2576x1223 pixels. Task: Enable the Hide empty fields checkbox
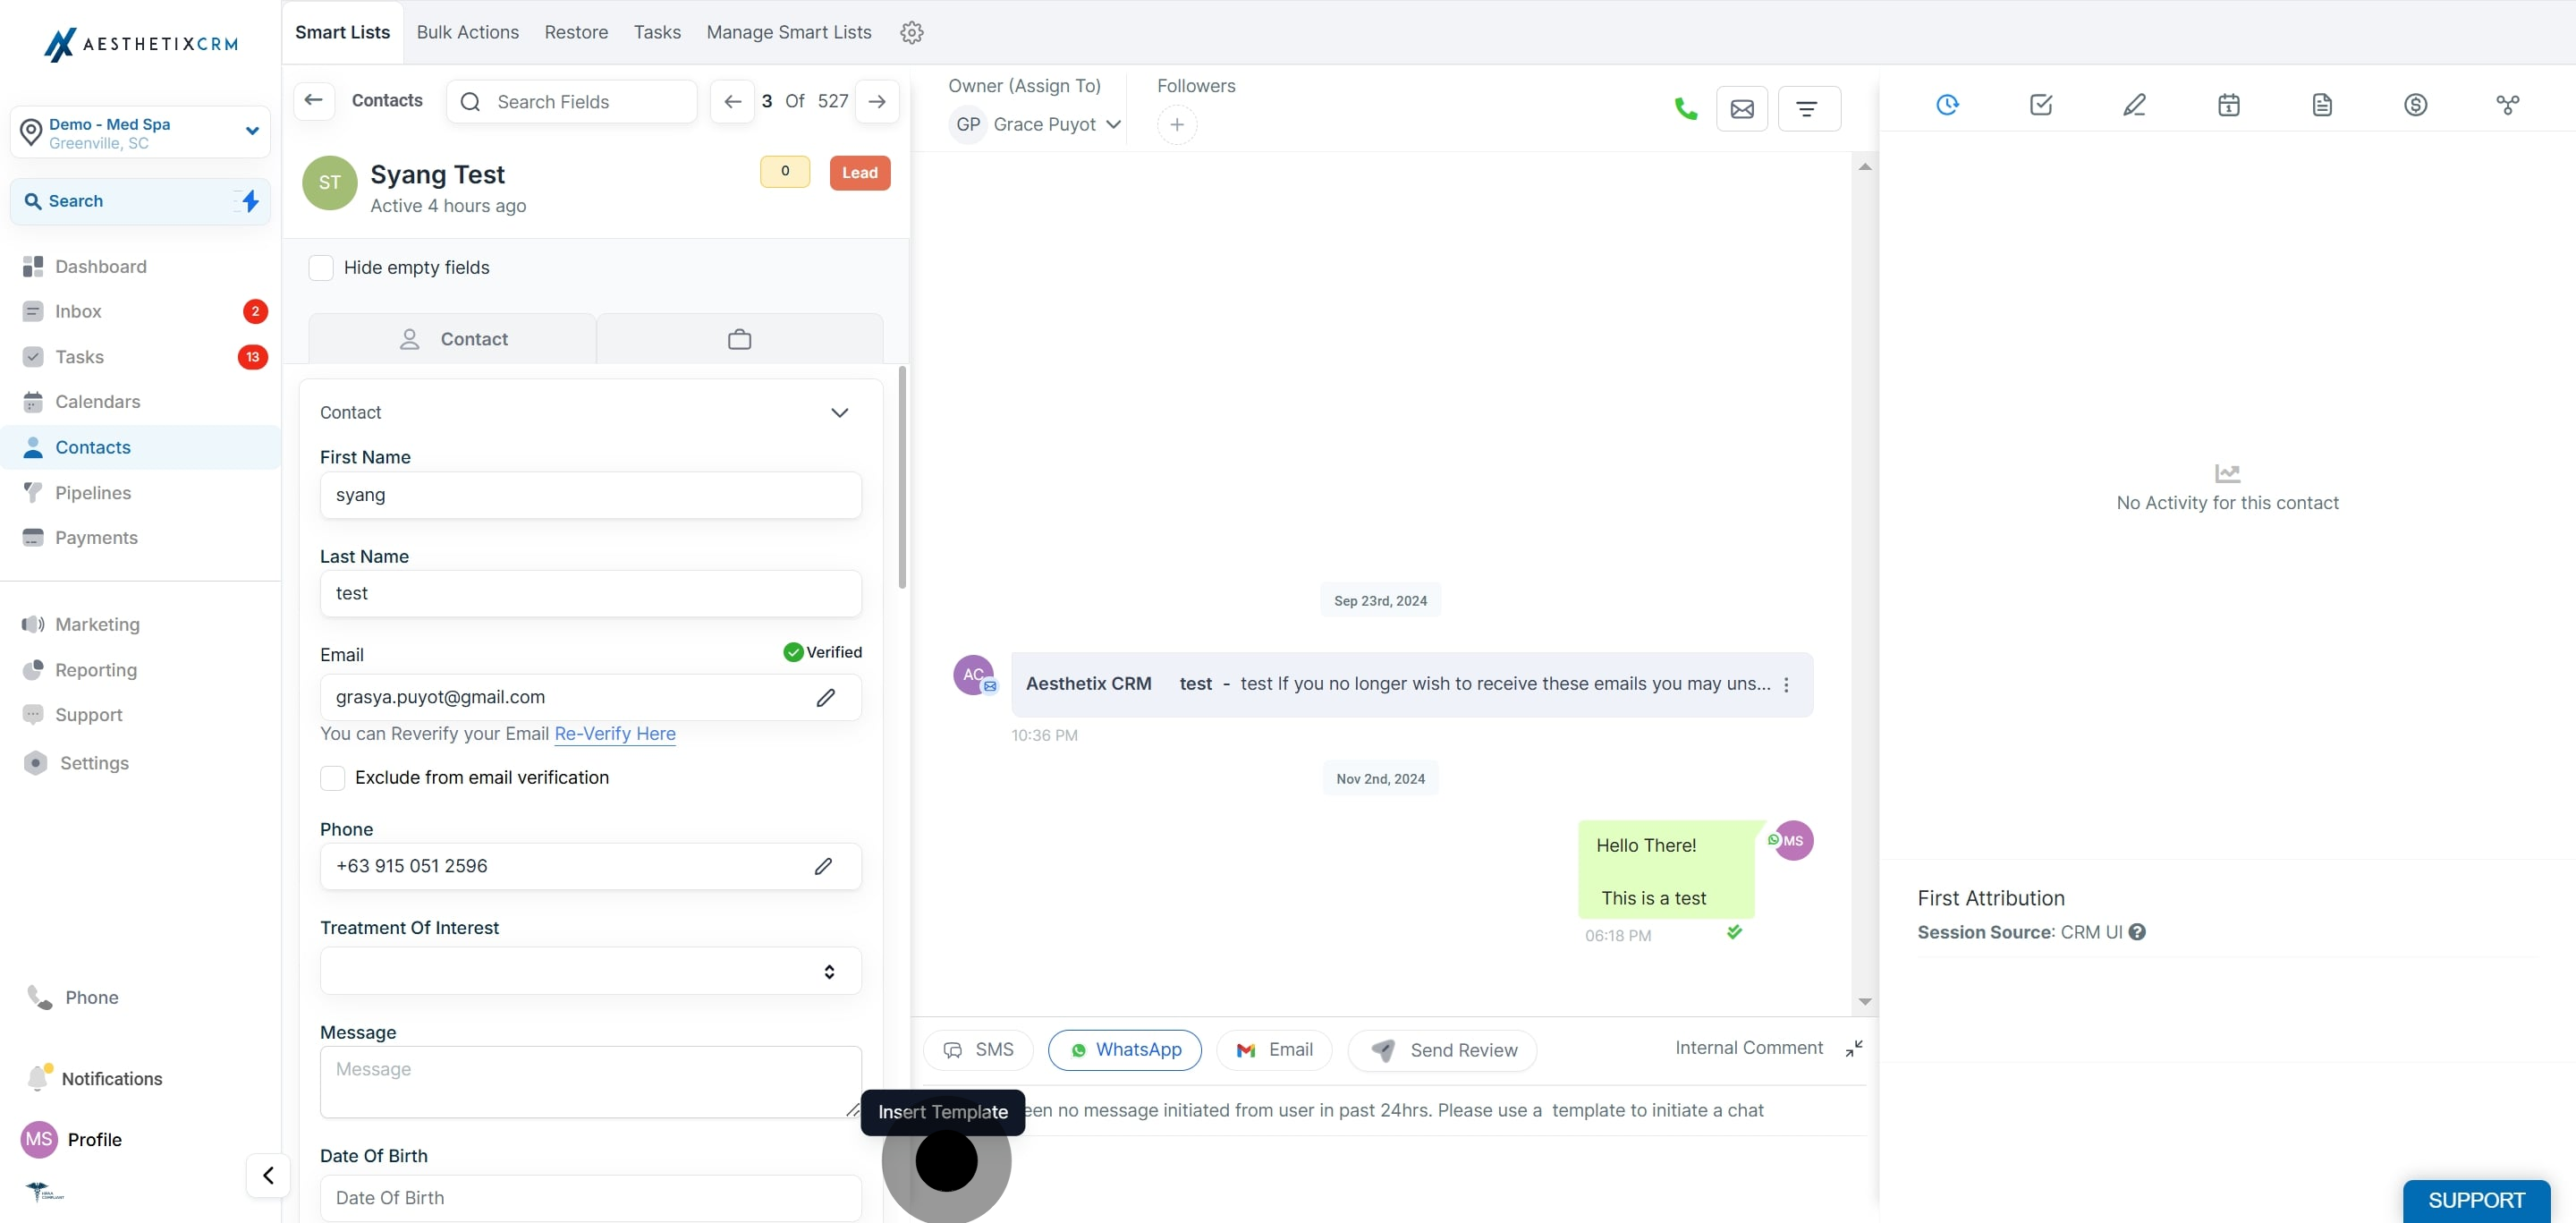click(321, 267)
